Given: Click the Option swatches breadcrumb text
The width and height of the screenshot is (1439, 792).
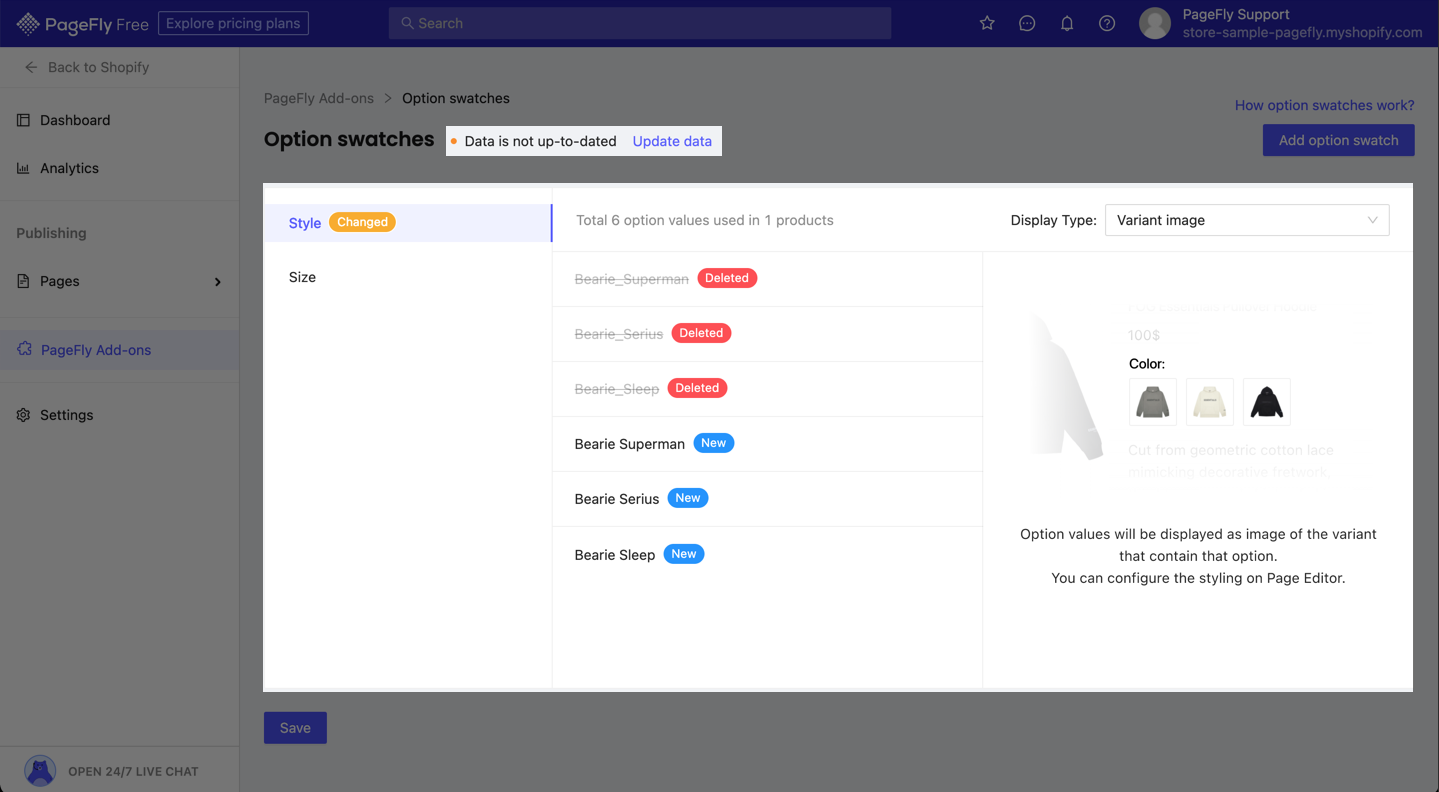Looking at the screenshot, I should pos(456,98).
